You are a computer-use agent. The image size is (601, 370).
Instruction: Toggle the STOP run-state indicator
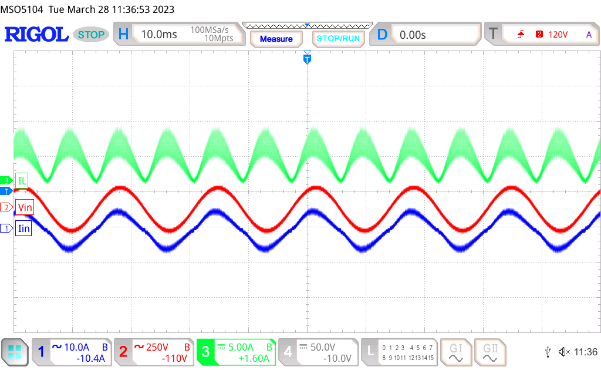pos(91,35)
